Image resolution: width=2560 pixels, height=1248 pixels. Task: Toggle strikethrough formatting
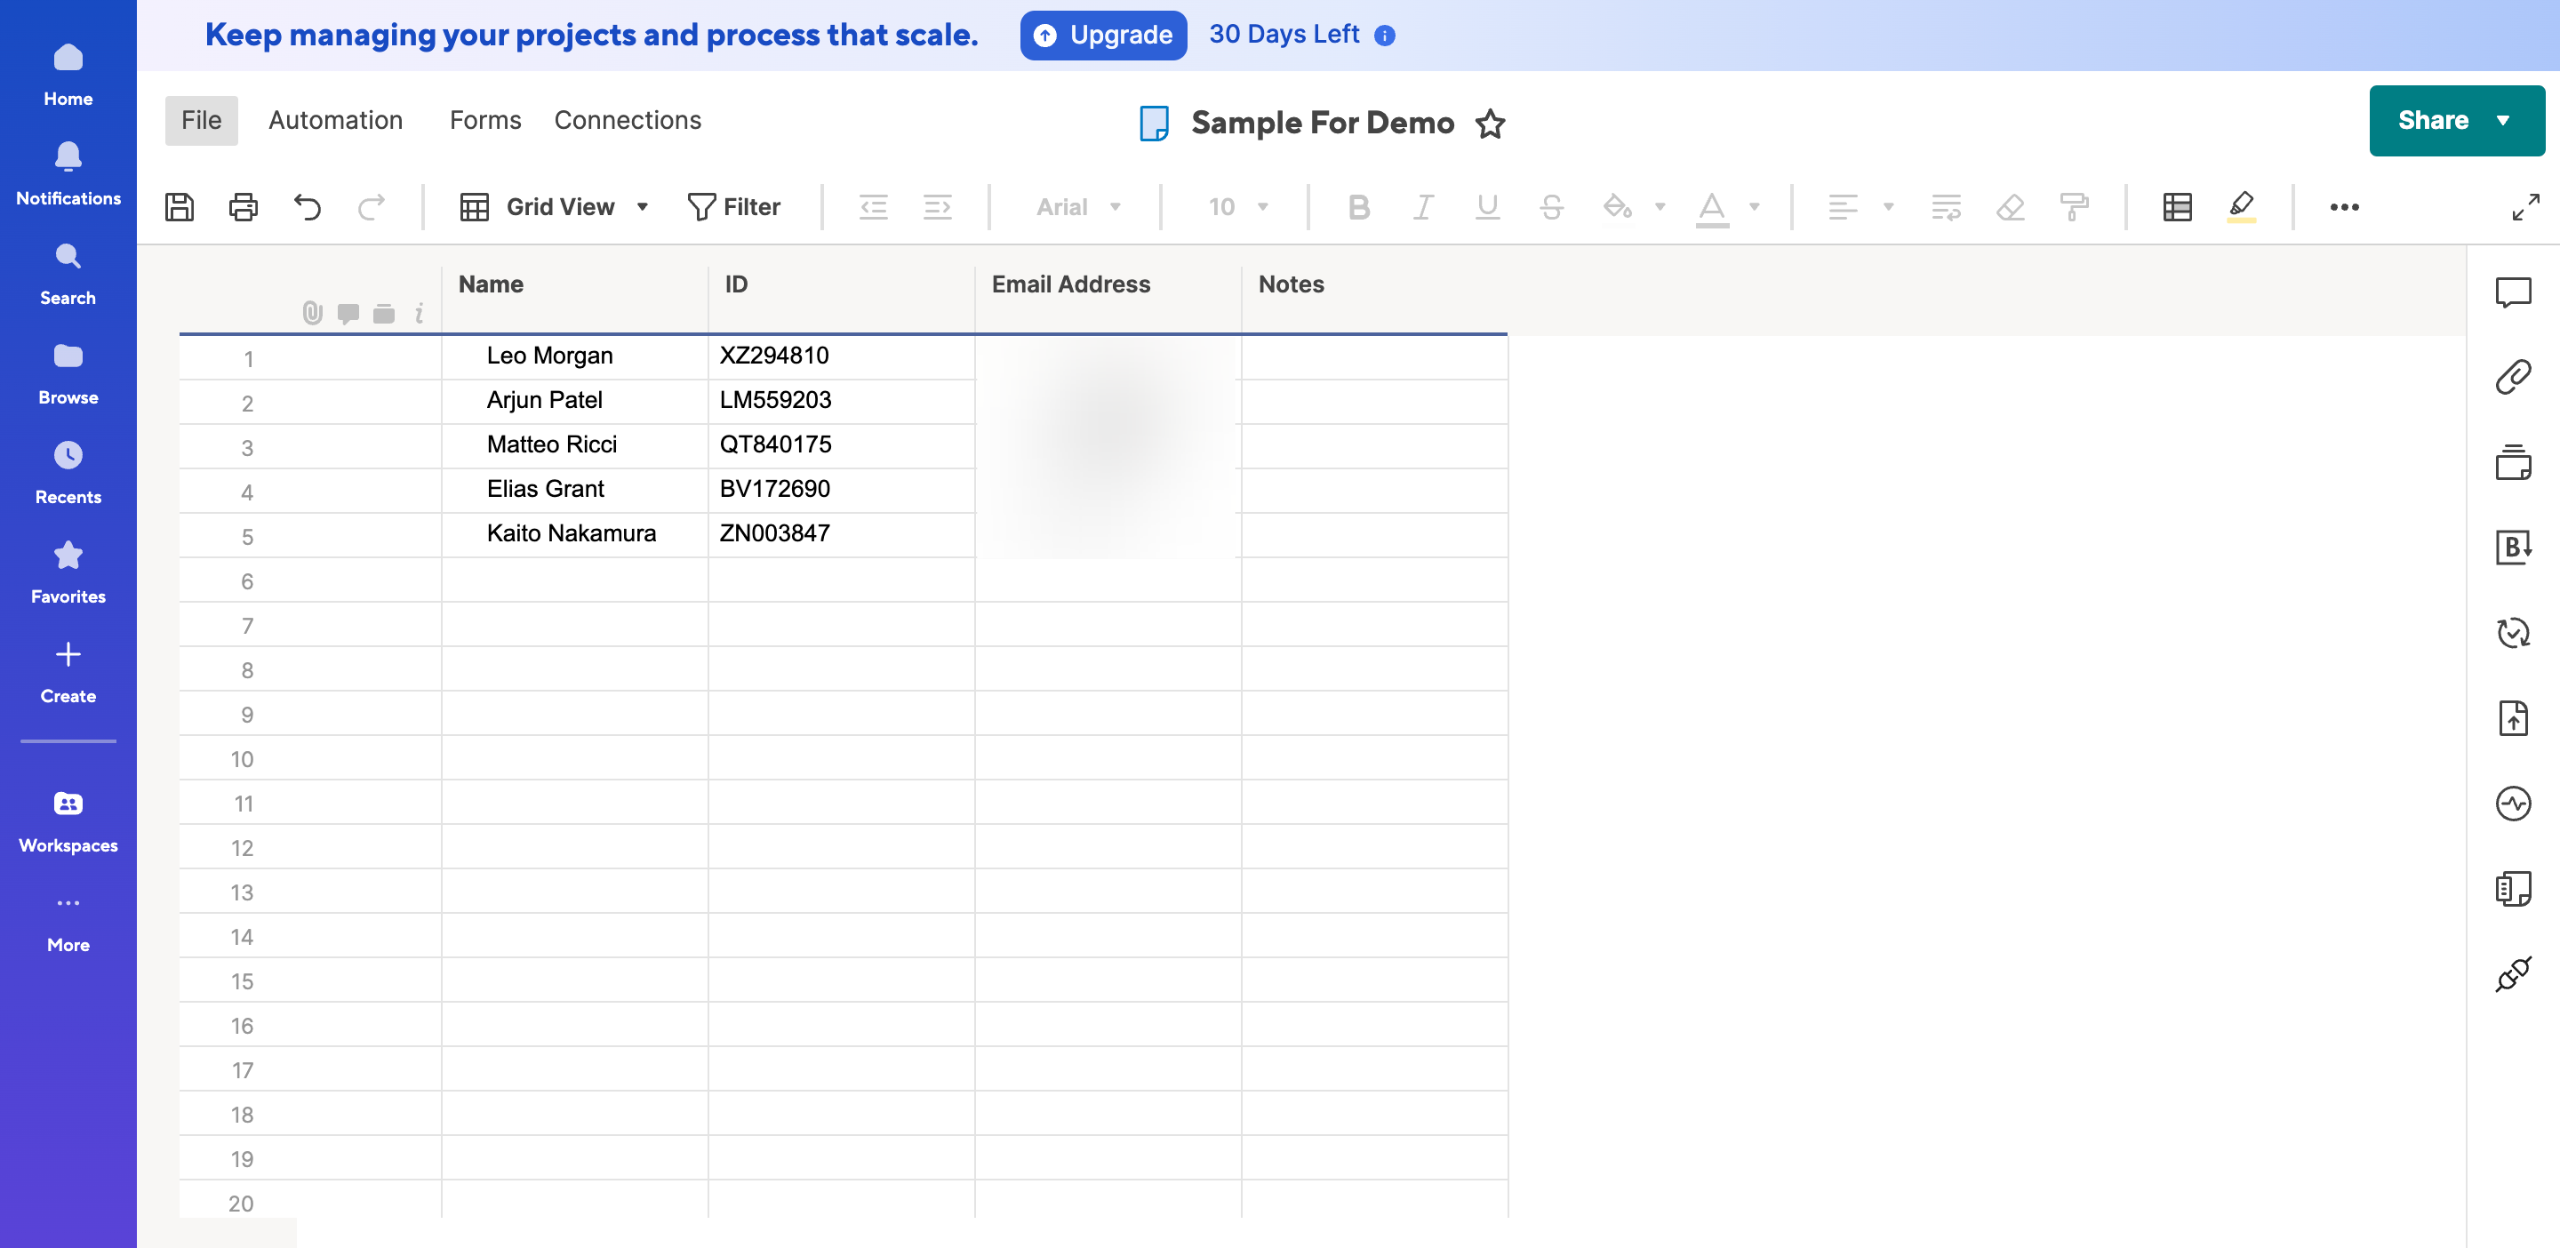click(x=1551, y=207)
